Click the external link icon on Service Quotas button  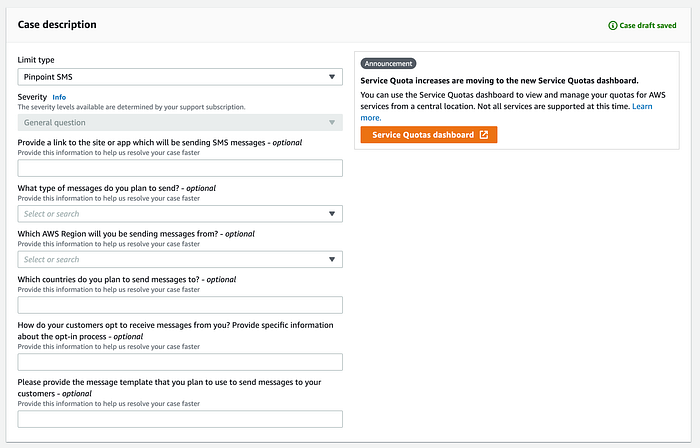pyautogui.click(x=484, y=135)
